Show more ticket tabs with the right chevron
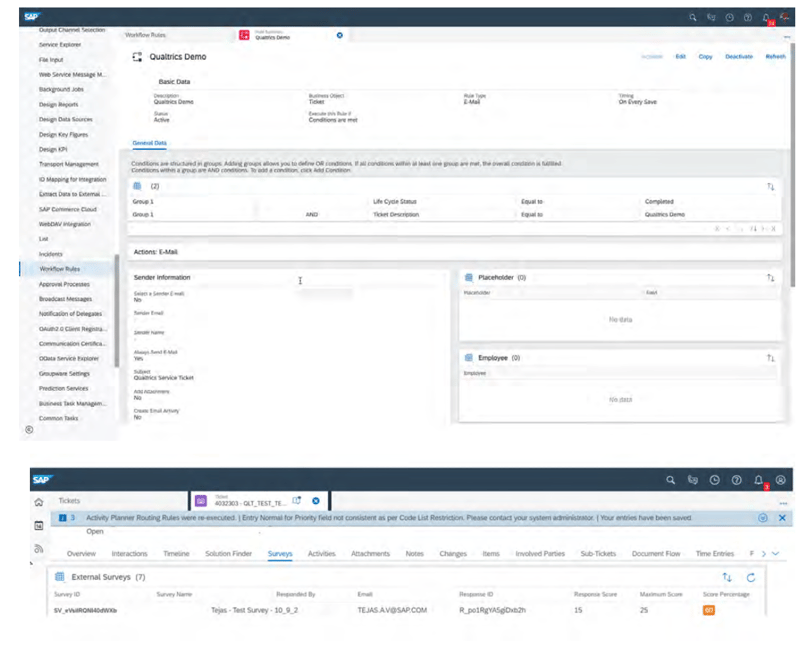Viewport: 800px width, 645px height. pyautogui.click(x=764, y=554)
